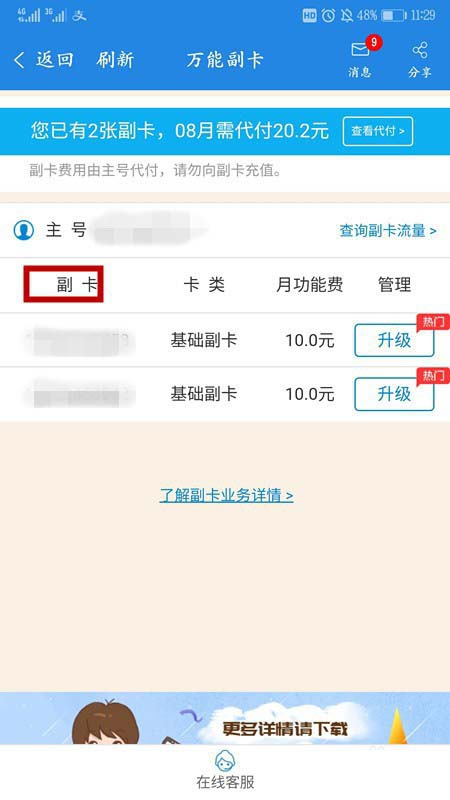This screenshot has height=800, width=450.
Task: Tap the 更多详情请下载 banner
Action: click(x=225, y=718)
